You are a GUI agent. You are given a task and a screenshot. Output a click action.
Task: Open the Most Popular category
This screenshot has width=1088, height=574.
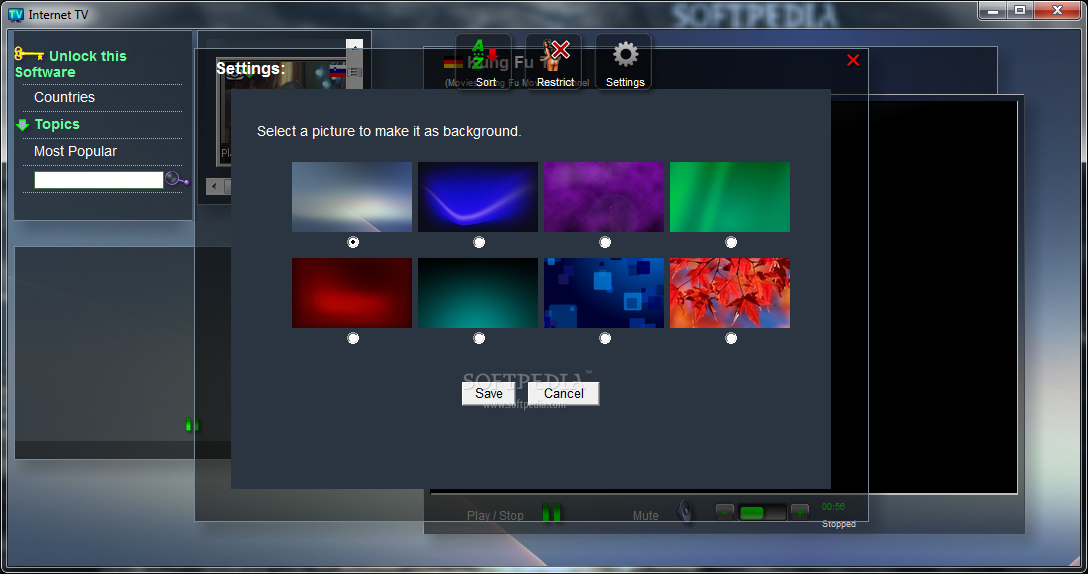(75, 151)
